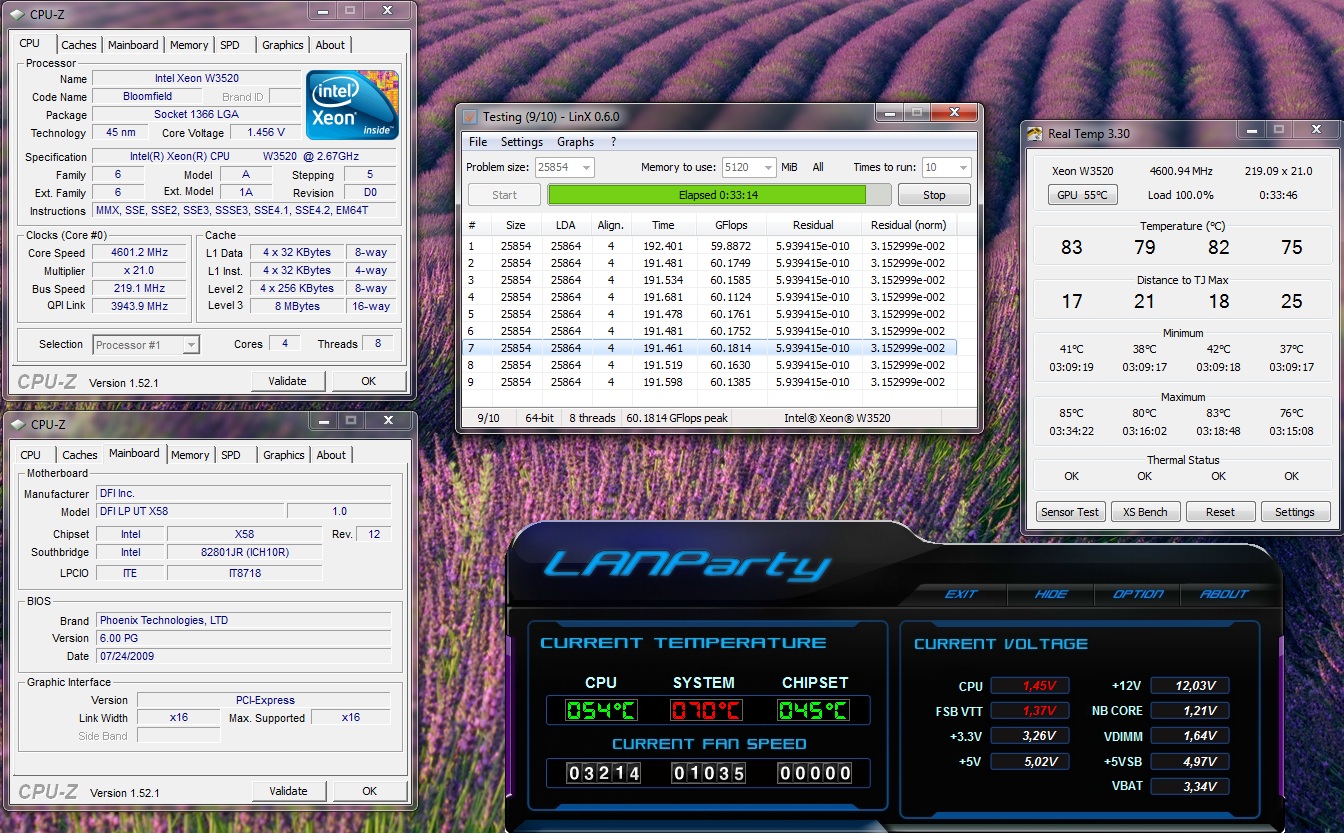Click the GPU 55°C button in Real Temp
Viewport: 1344px width, 833px height.
1082,195
